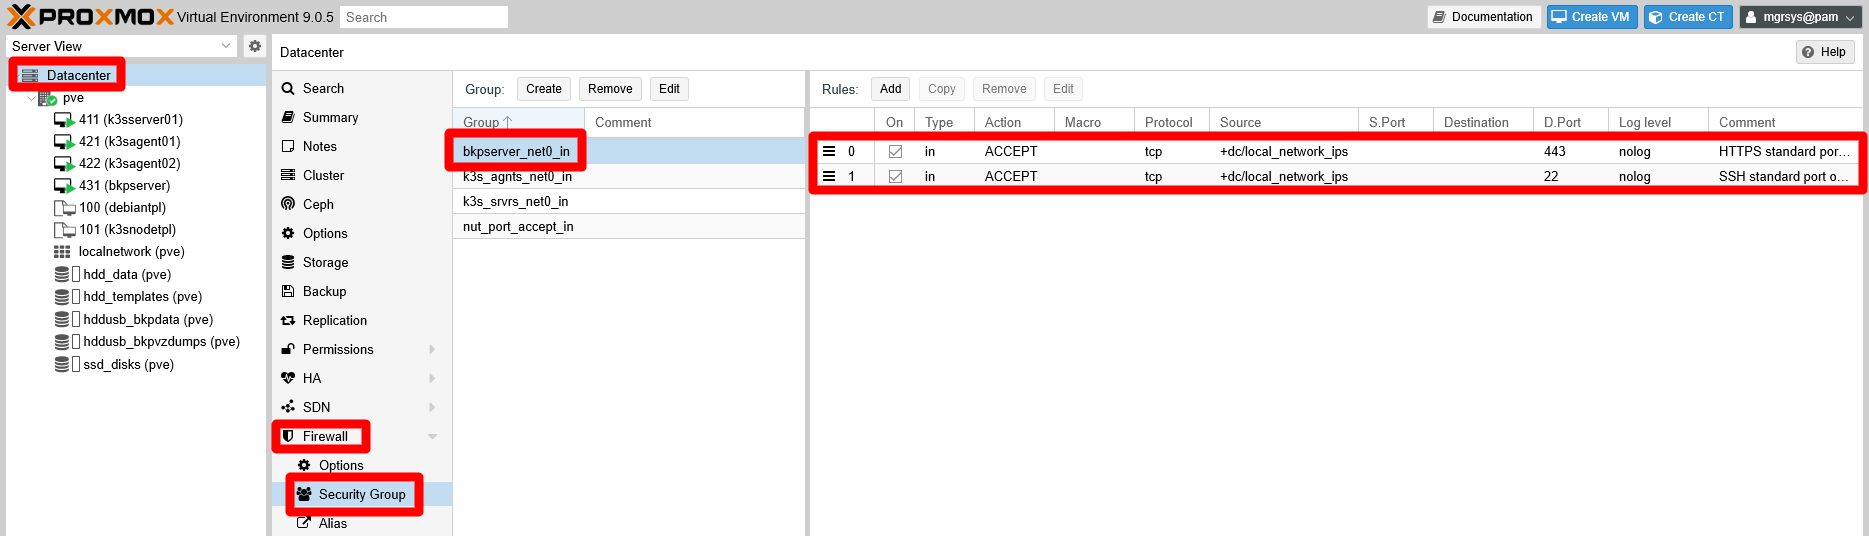Click the Replication arrows icon
Screen dimensions: 1869x536
288,320
